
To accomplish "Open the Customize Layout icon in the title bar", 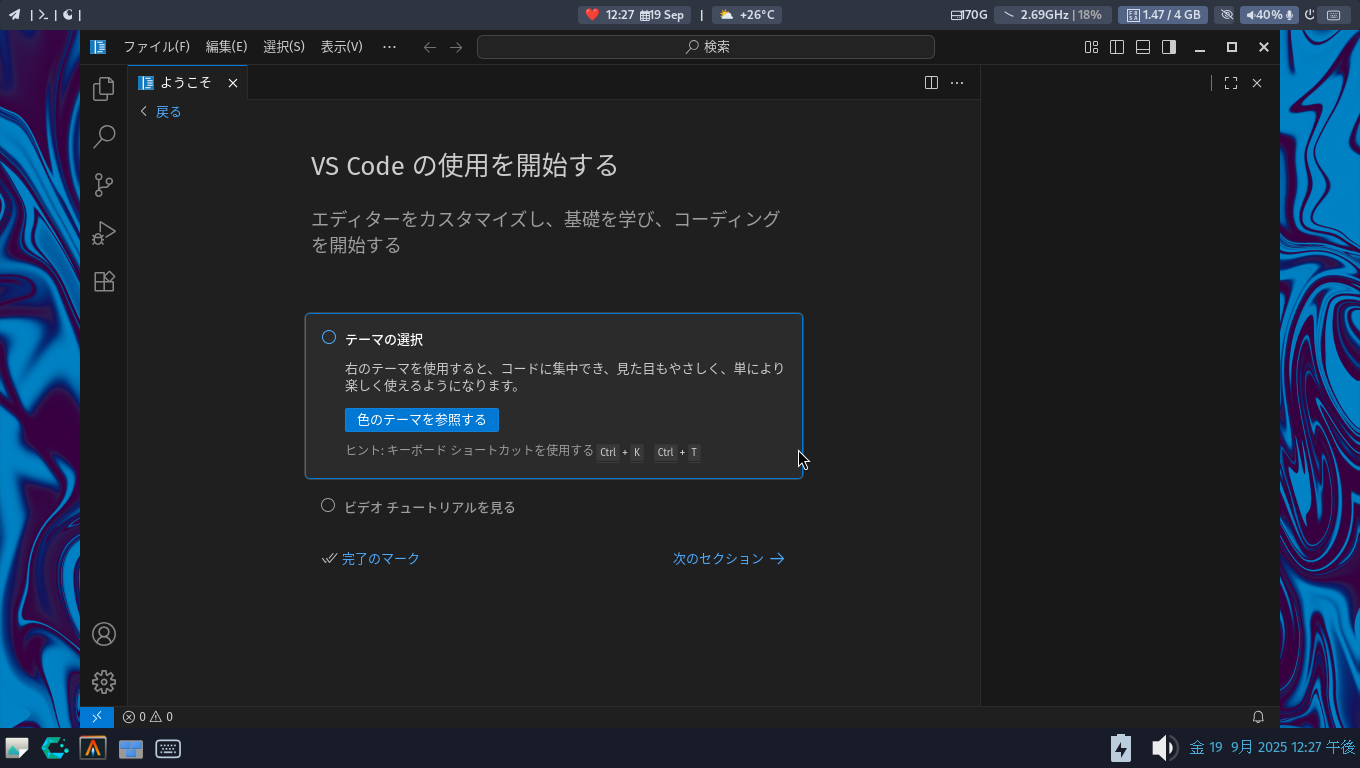I will tap(1091, 47).
